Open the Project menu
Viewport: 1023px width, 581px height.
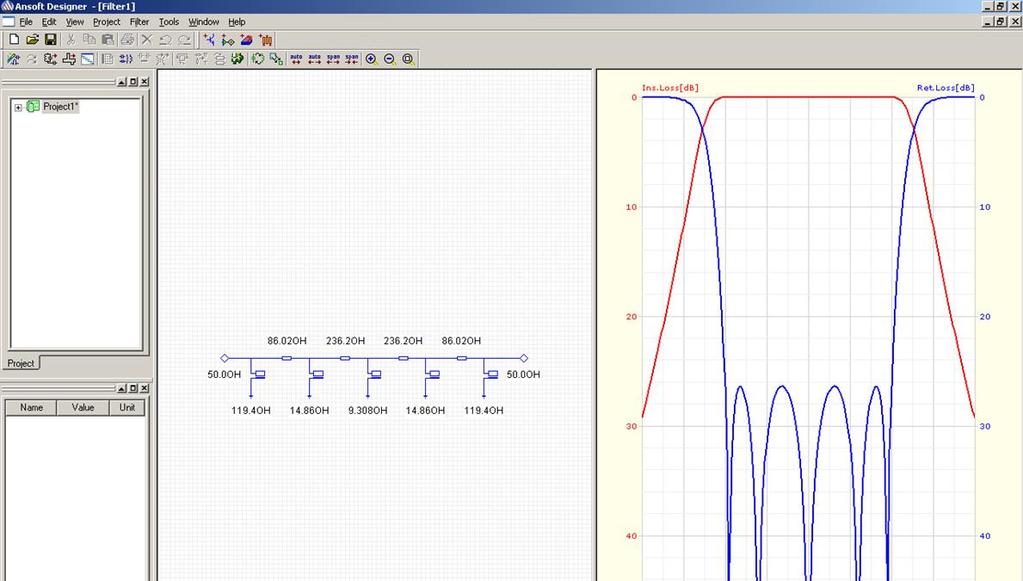106,22
